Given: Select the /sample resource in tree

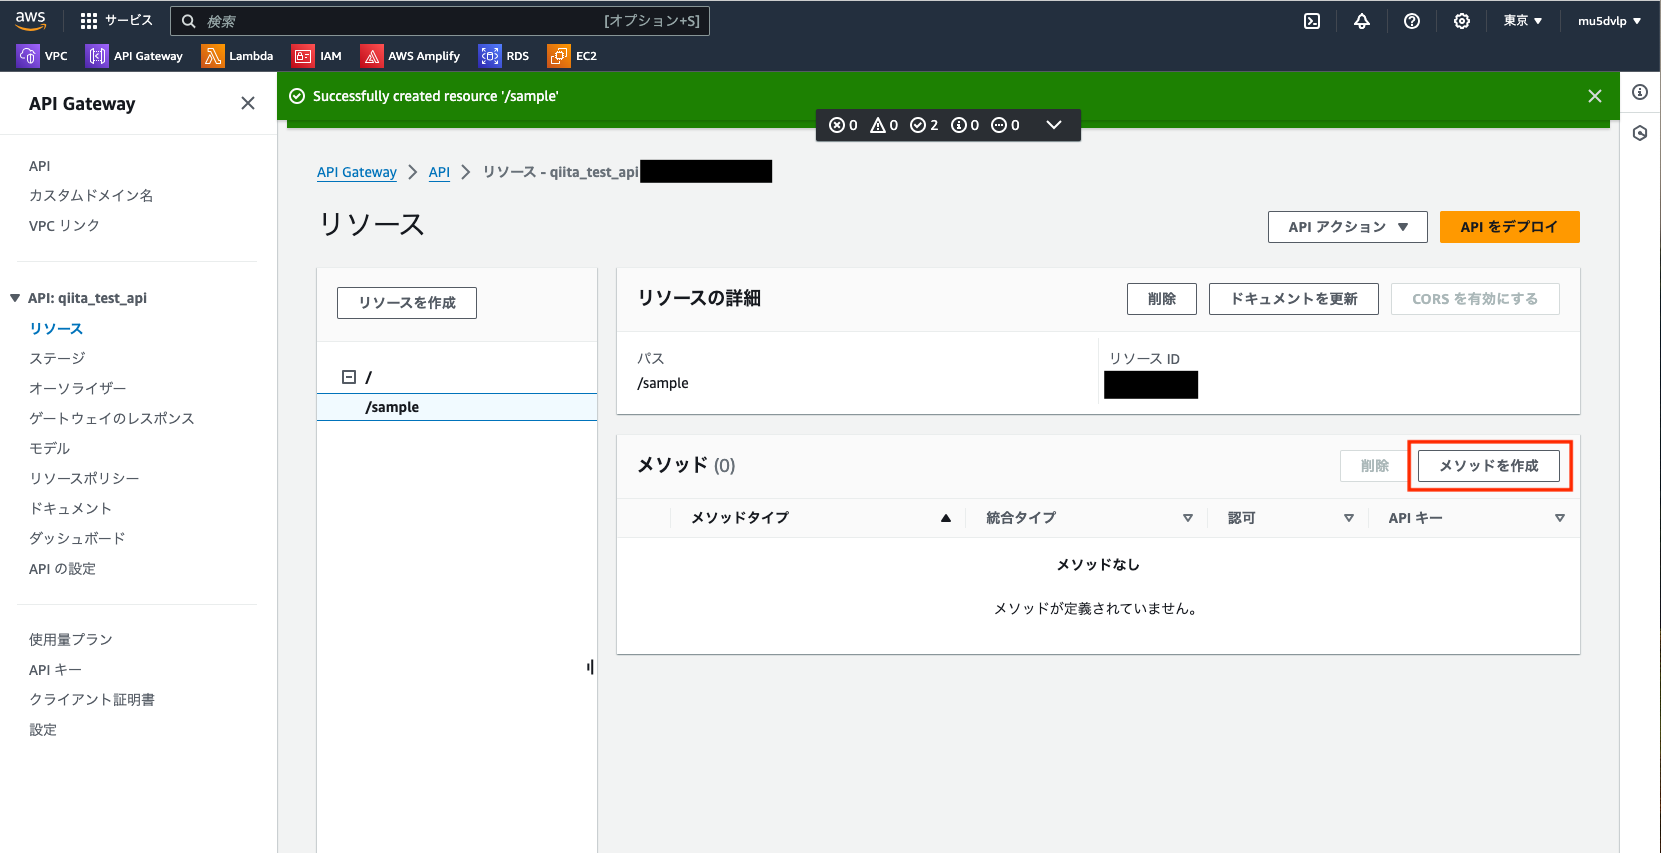Looking at the screenshot, I should pos(457,407).
